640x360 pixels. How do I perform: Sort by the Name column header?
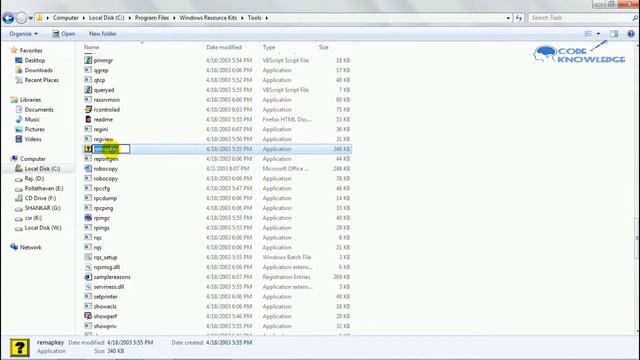click(x=91, y=47)
